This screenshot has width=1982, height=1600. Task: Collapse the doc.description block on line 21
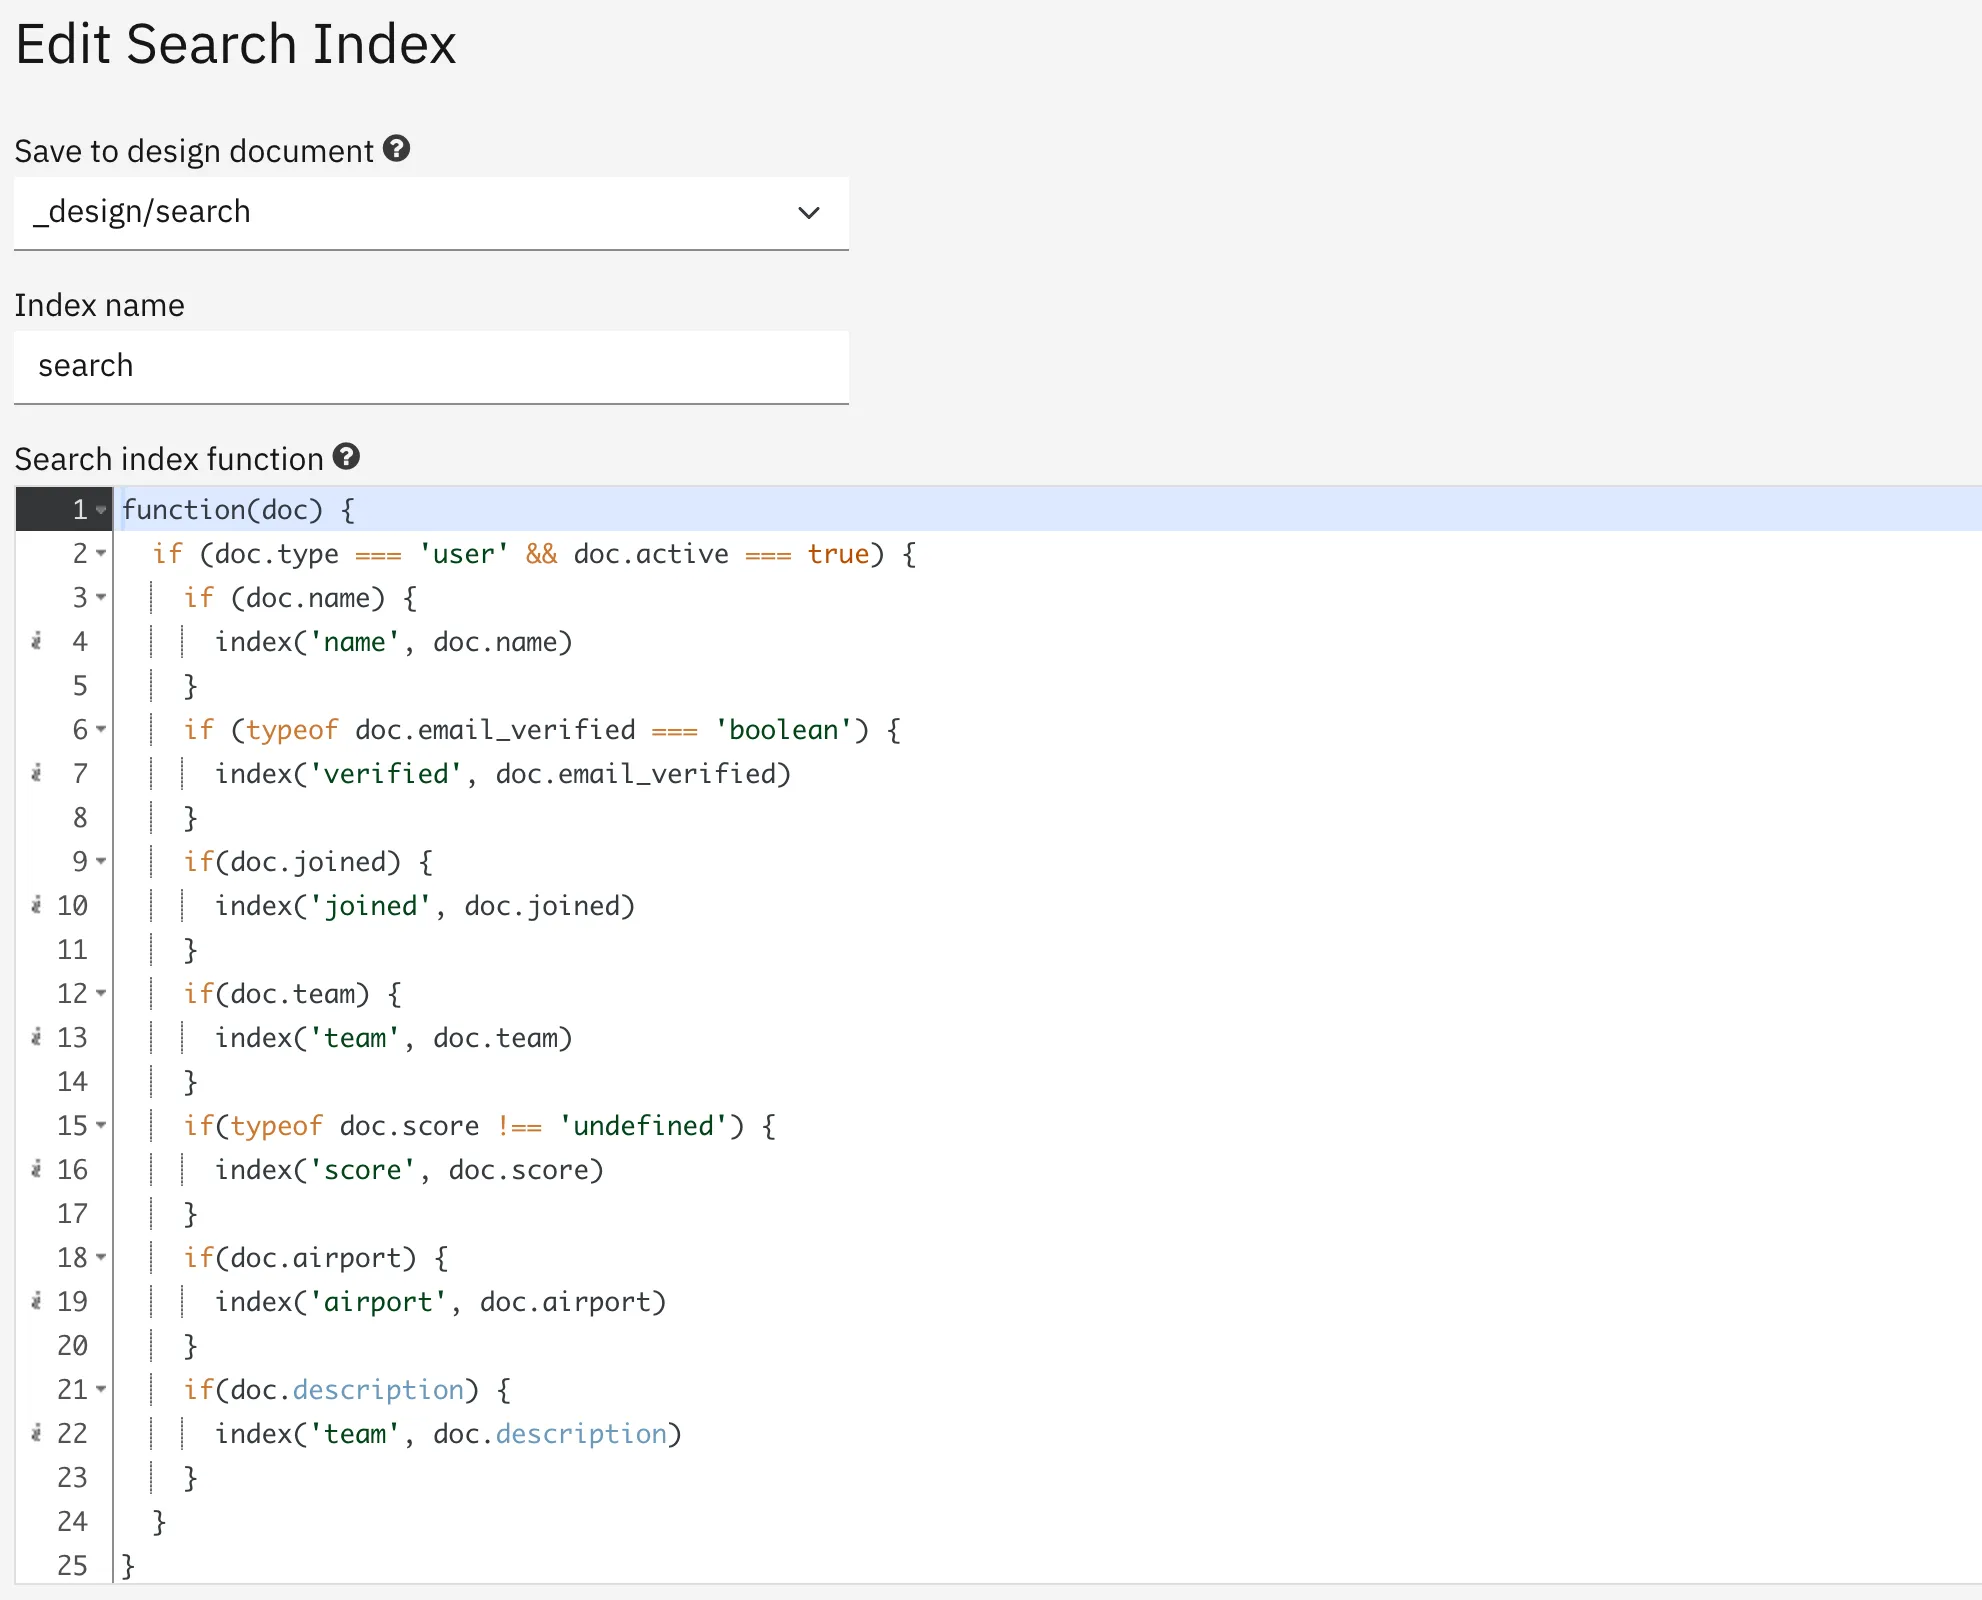click(x=101, y=1389)
